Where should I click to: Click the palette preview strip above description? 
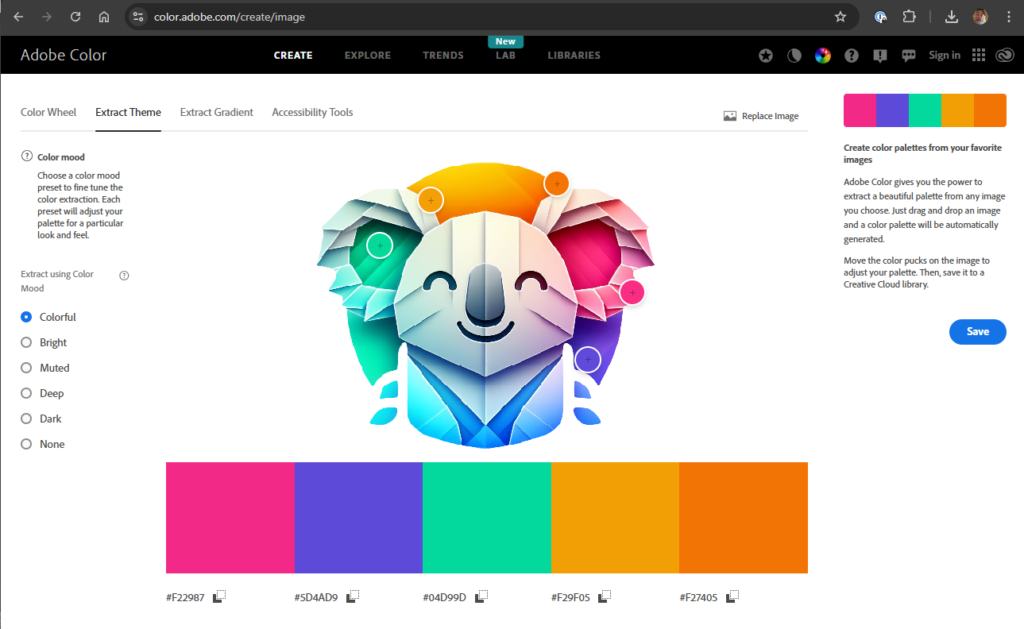[x=925, y=110]
